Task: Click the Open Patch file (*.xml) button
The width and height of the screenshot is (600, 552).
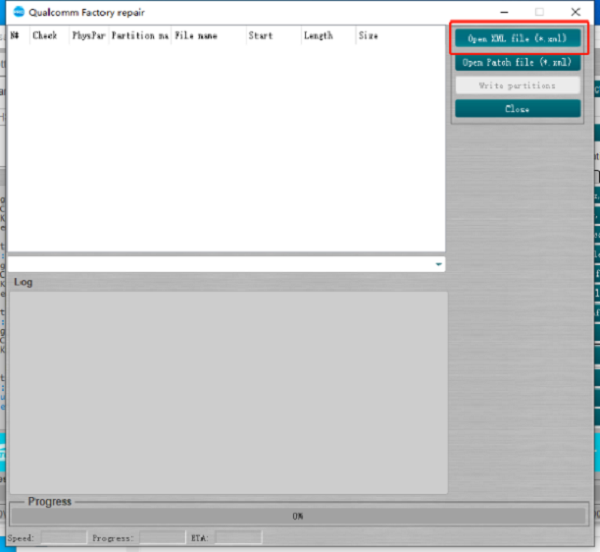Action: pyautogui.click(x=518, y=62)
